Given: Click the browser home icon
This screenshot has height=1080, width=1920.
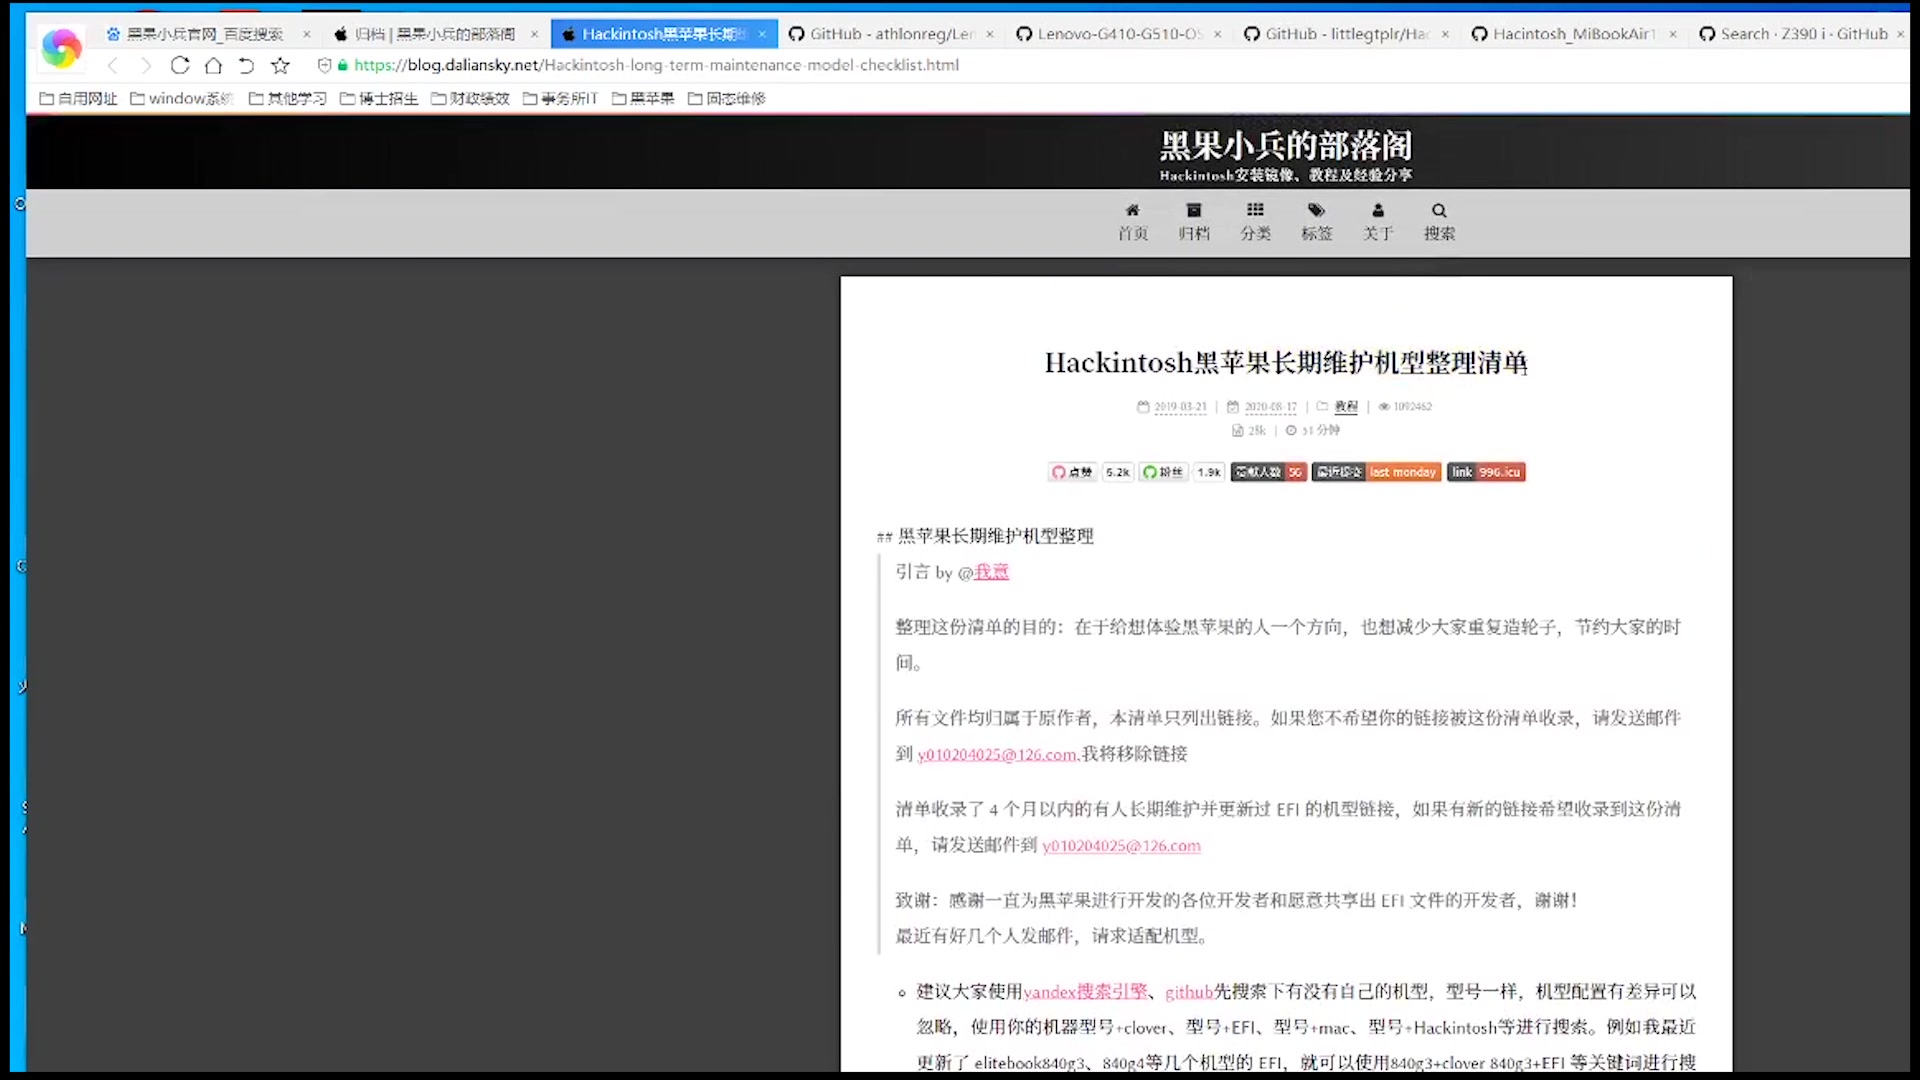Looking at the screenshot, I should pyautogui.click(x=213, y=65).
